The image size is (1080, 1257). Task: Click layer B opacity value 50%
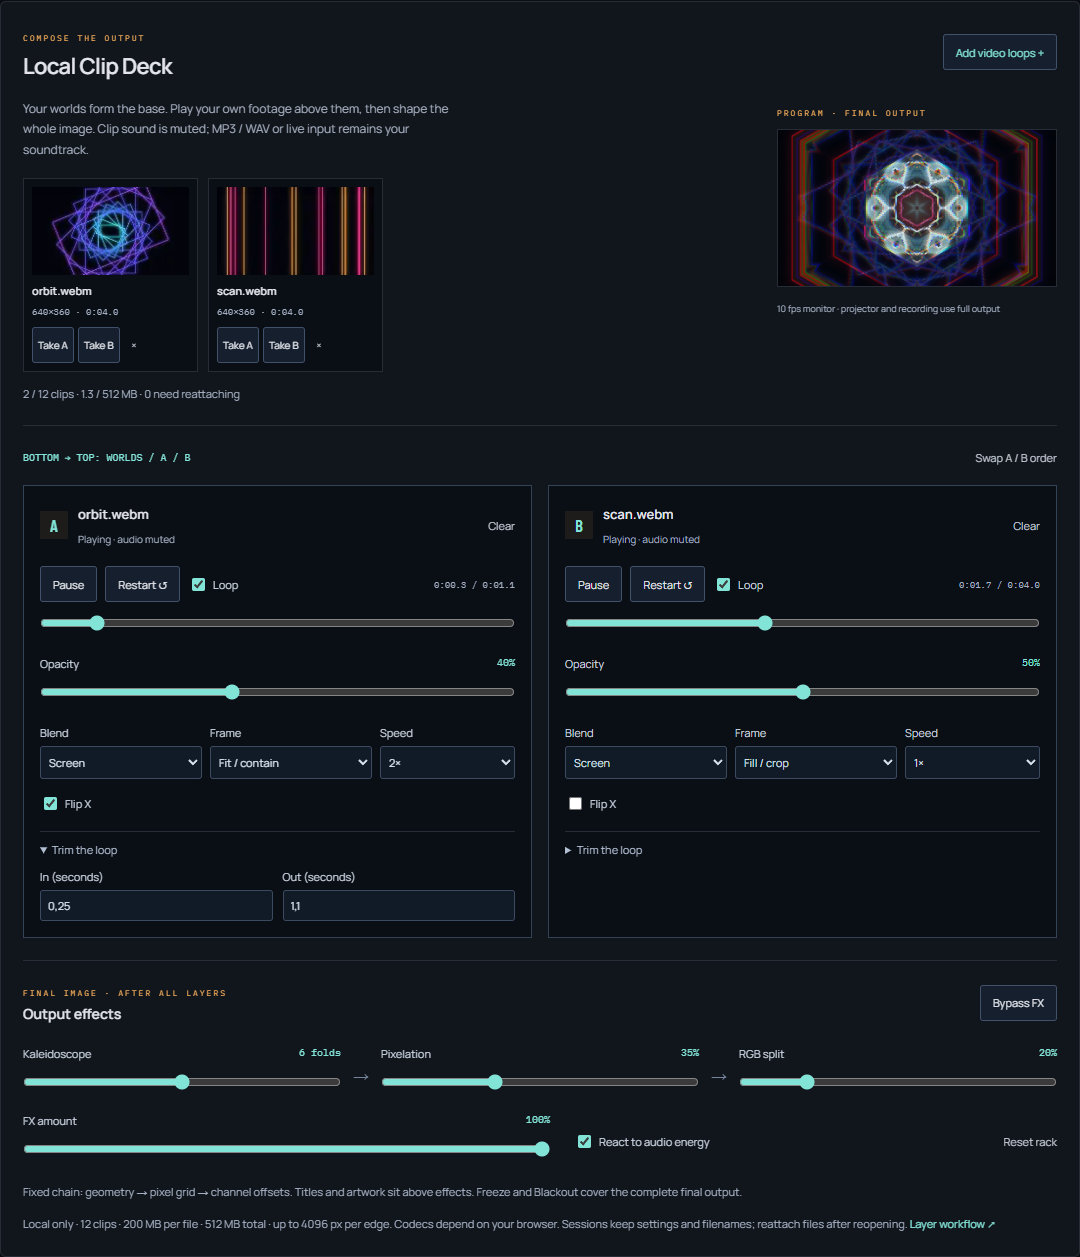1031,663
